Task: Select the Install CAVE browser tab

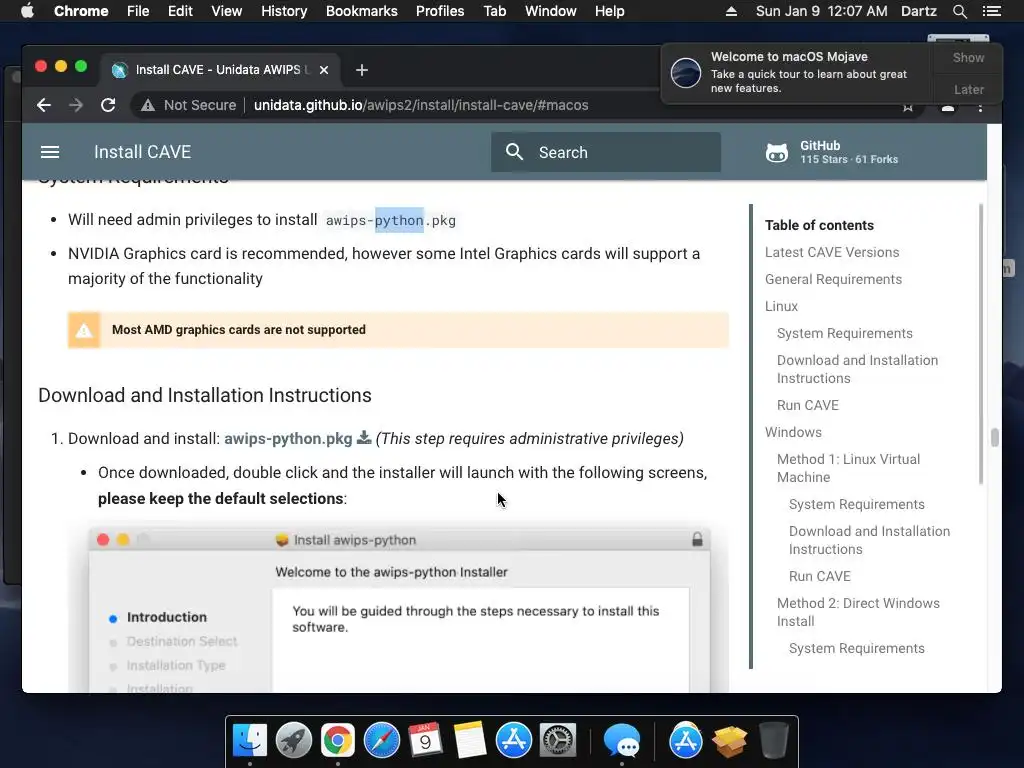Action: (220, 70)
